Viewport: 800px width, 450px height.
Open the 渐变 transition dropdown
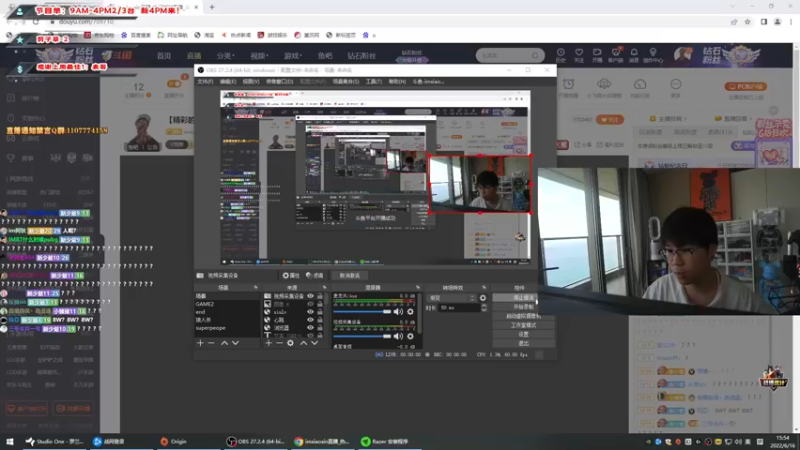tap(452, 298)
